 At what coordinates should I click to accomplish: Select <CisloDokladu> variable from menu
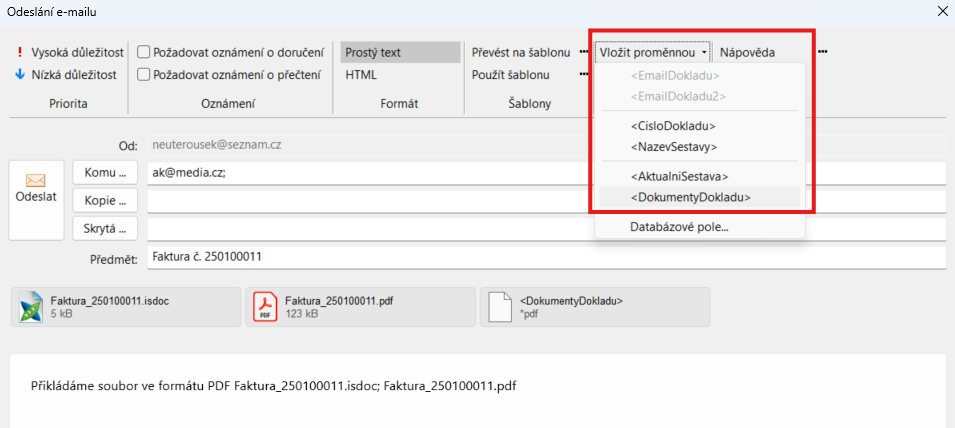click(x=673, y=126)
